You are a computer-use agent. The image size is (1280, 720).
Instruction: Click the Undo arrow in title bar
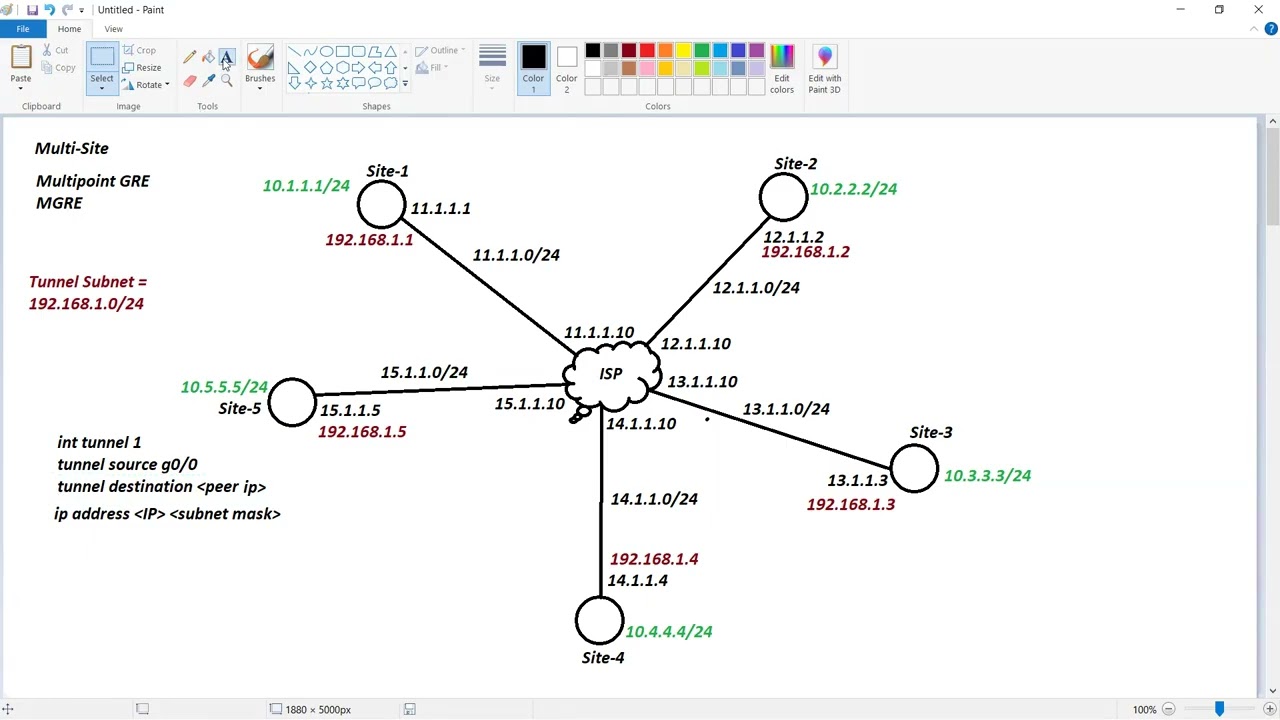(49, 10)
